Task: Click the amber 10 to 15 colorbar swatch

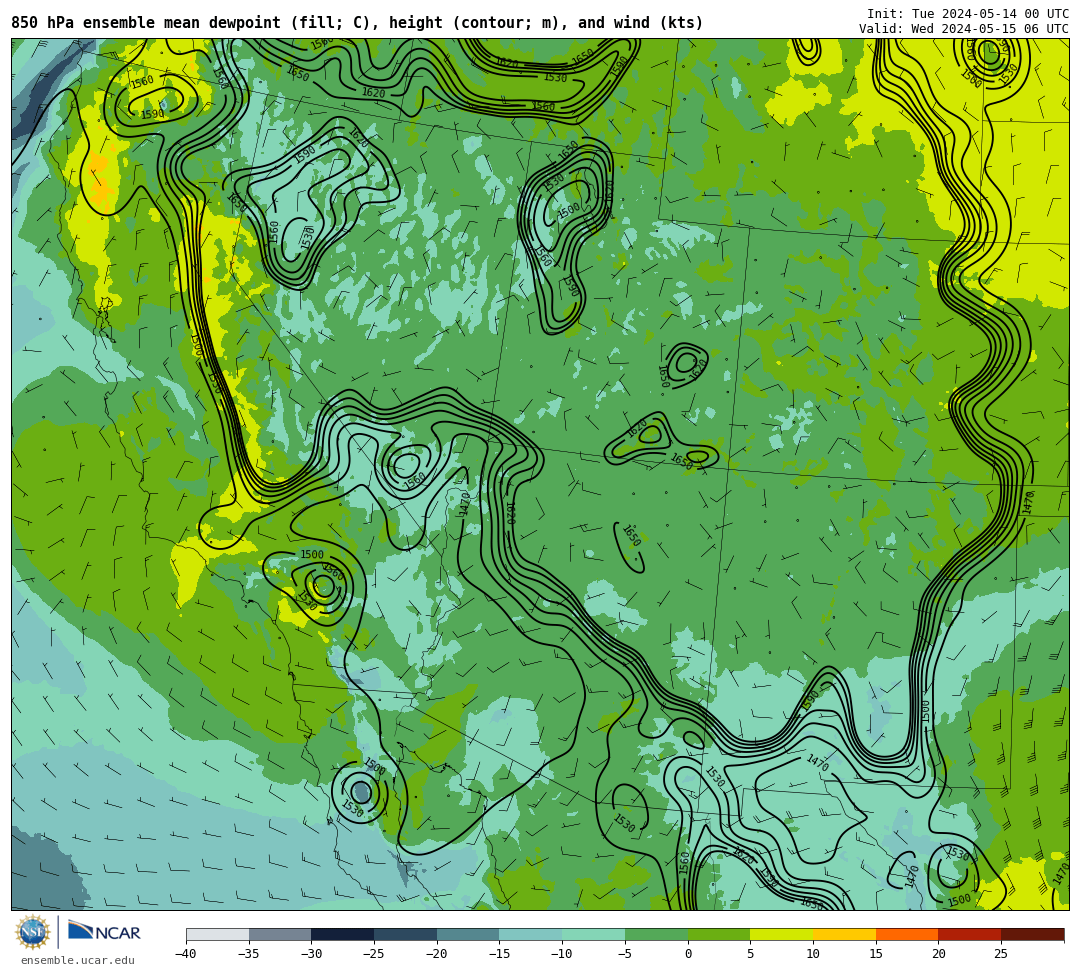Action: pyautogui.click(x=844, y=934)
